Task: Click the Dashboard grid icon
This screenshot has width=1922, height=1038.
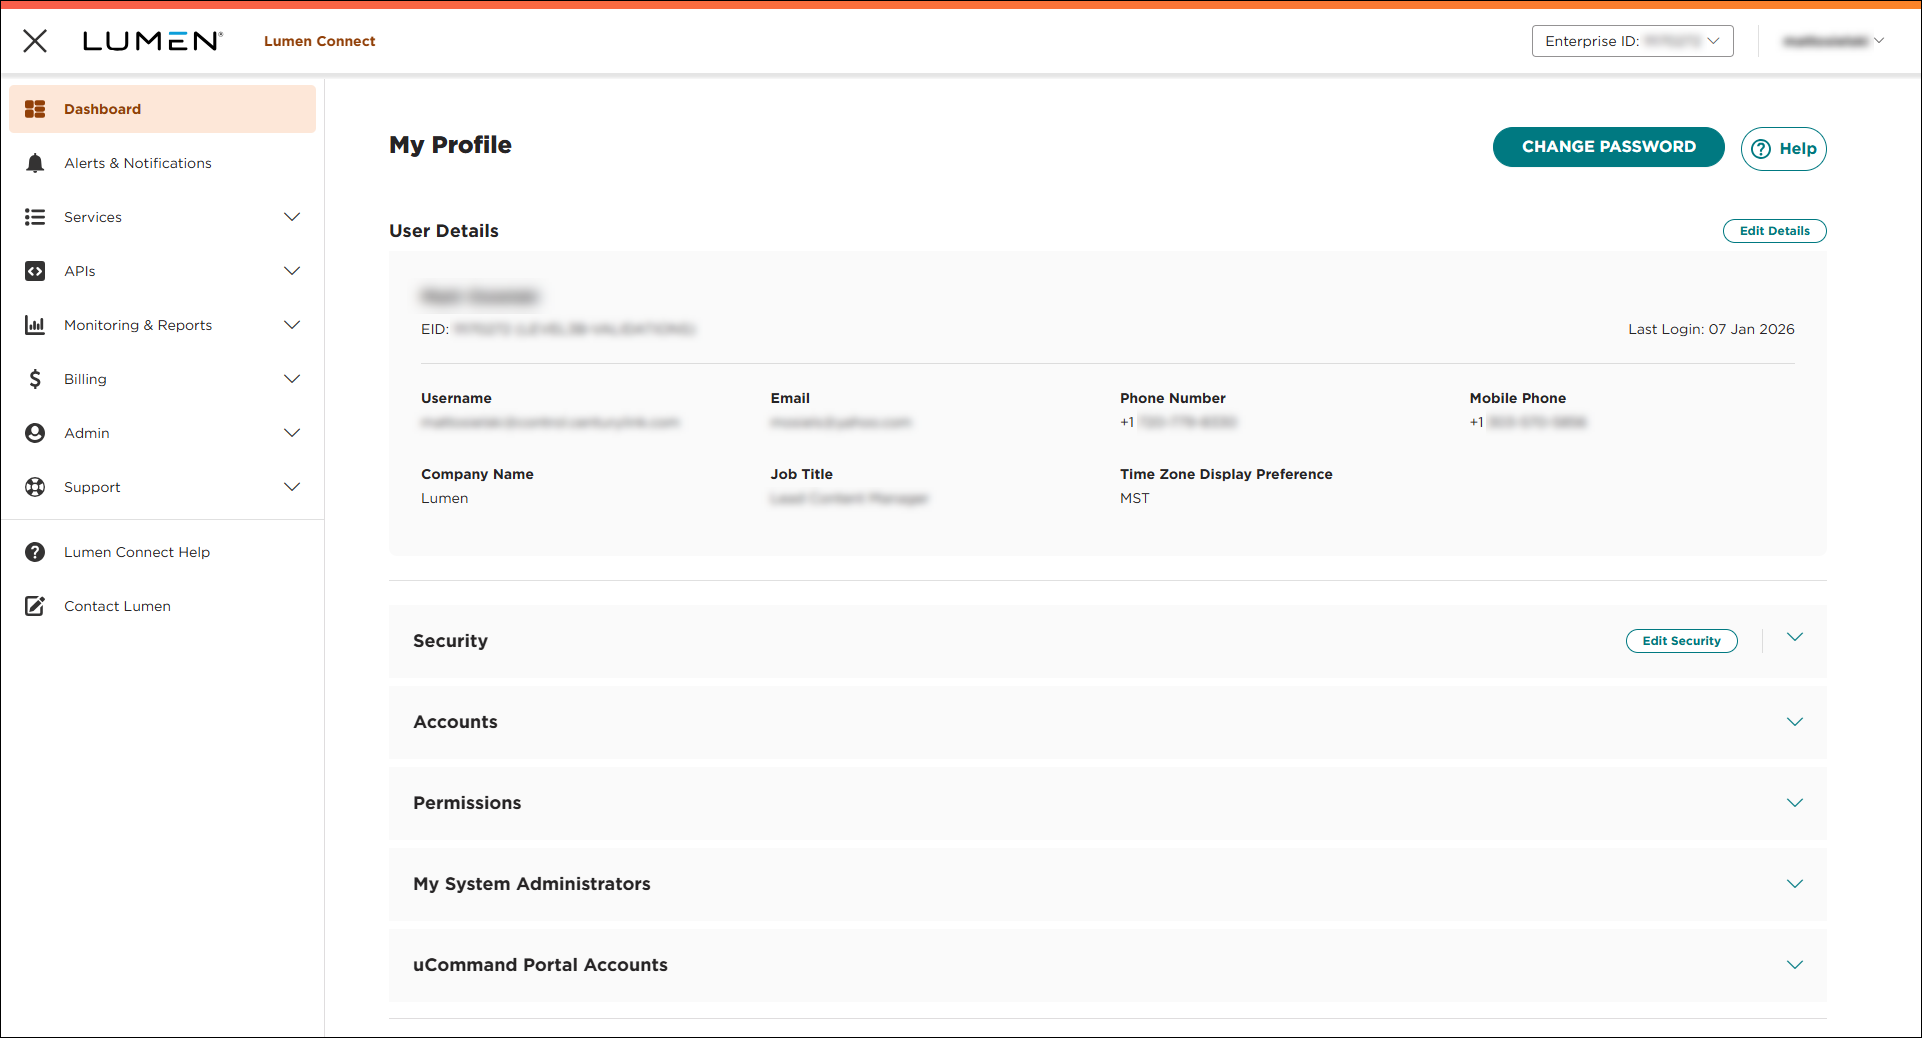Action: point(35,109)
